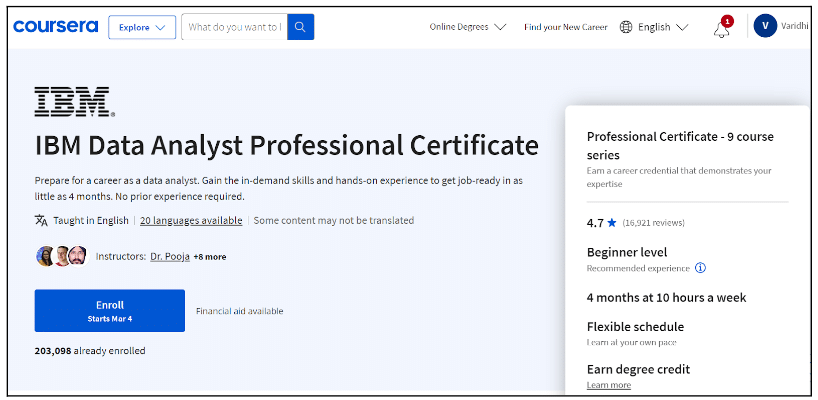Click the Professional Certificate - 9 course series text

pyautogui.click(x=680, y=146)
